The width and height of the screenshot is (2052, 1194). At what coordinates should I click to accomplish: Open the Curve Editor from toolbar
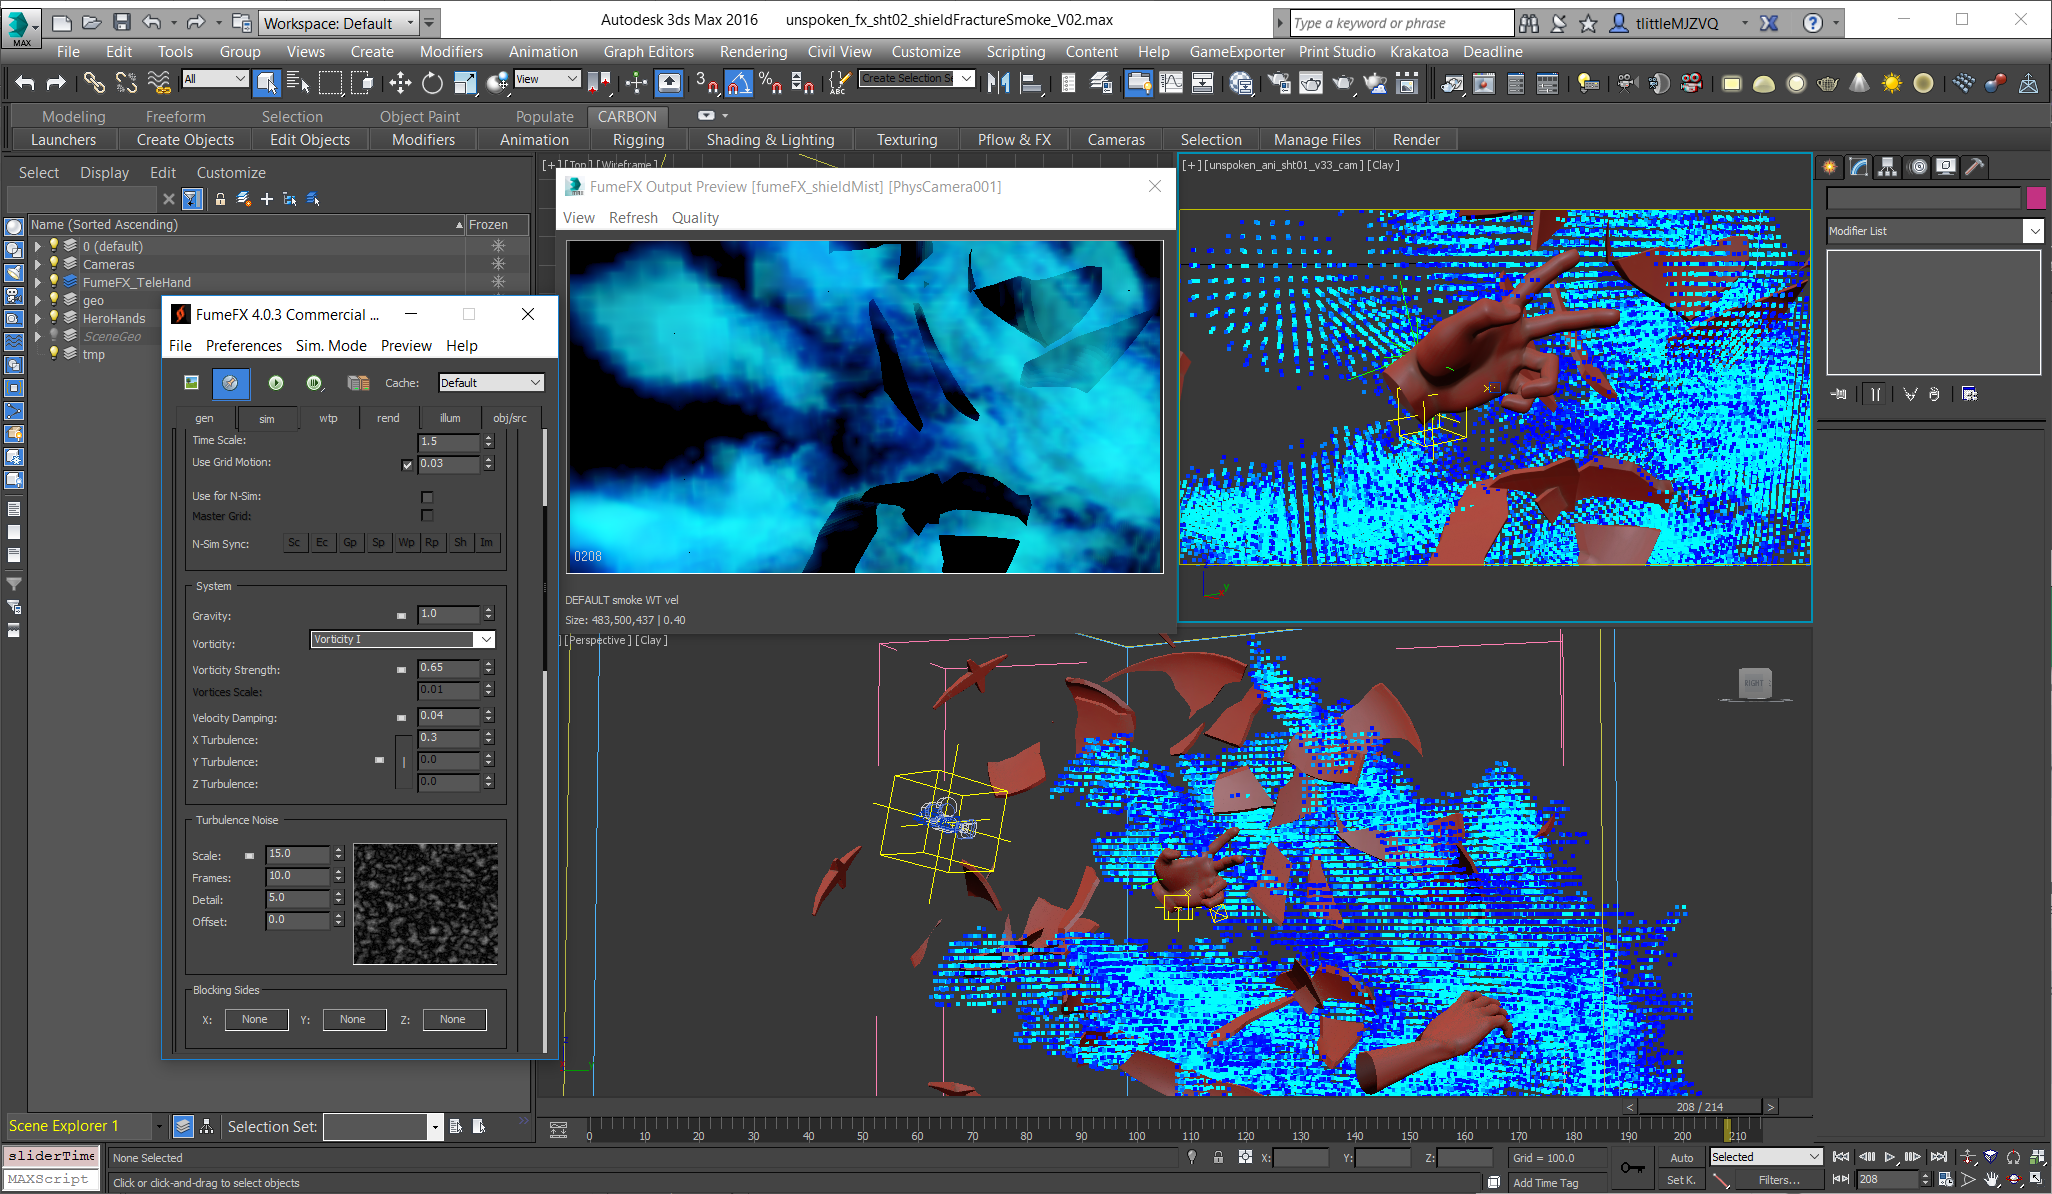(1170, 83)
